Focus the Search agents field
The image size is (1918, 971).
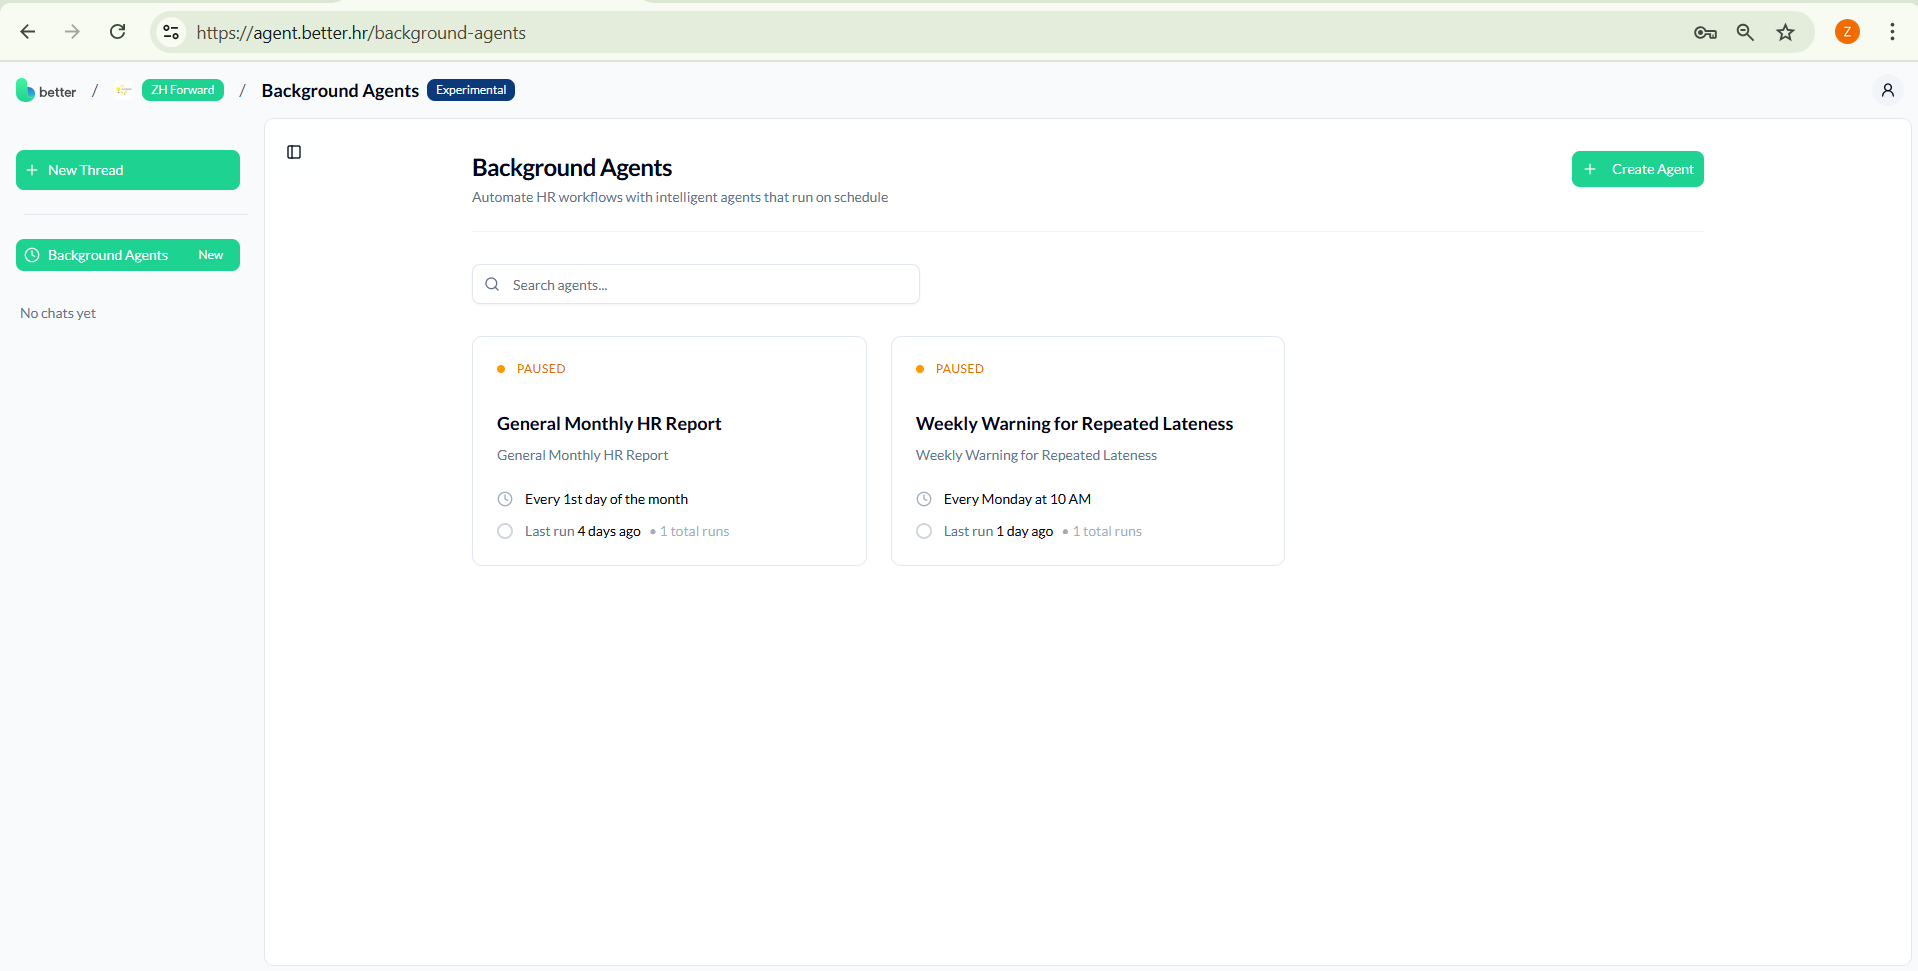[x=696, y=284]
